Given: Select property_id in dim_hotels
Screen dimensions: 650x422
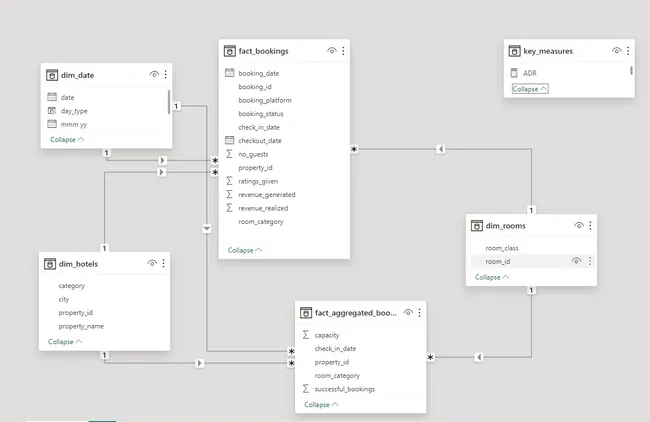Looking at the screenshot, I should tap(75, 313).
